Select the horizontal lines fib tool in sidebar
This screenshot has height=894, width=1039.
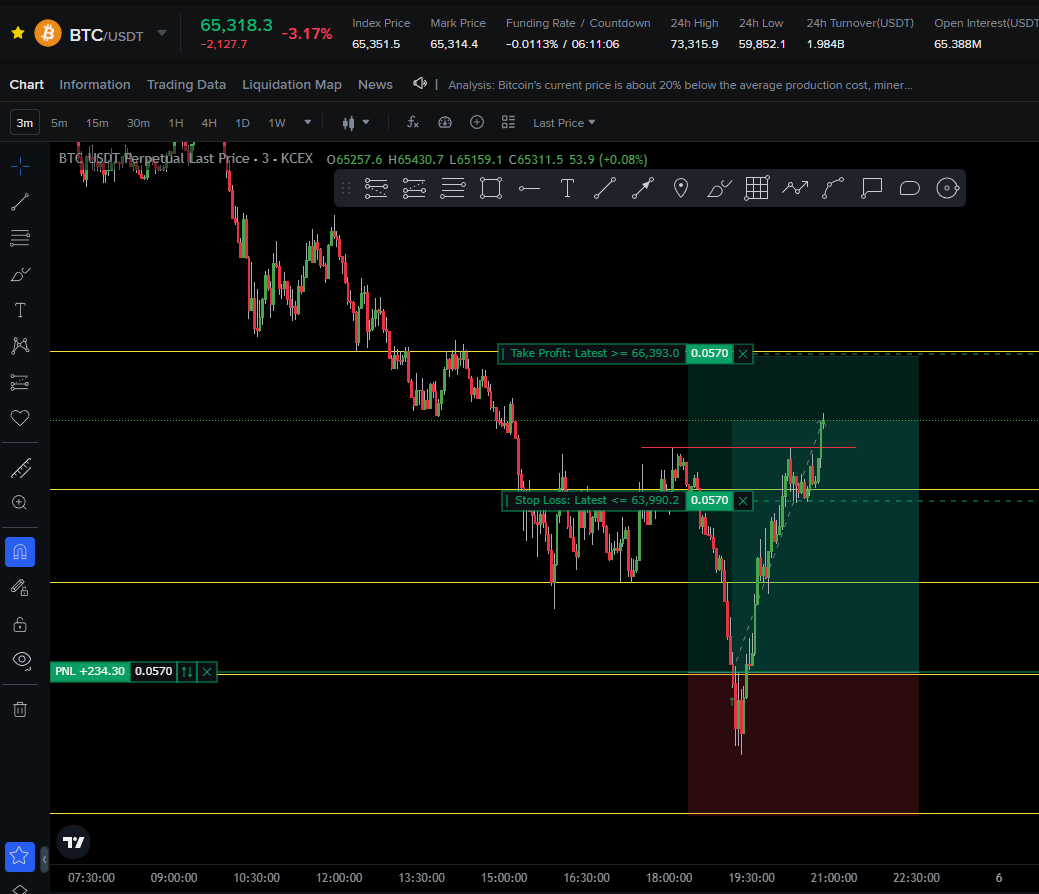[x=20, y=238]
